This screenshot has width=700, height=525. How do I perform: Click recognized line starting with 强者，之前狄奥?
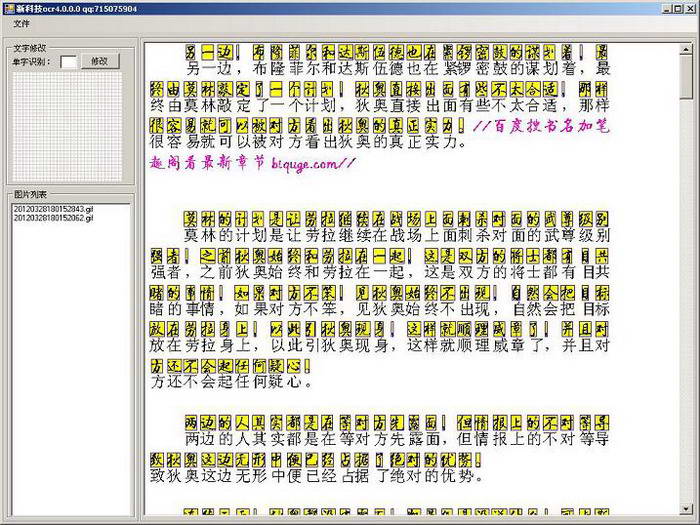(x=379, y=272)
